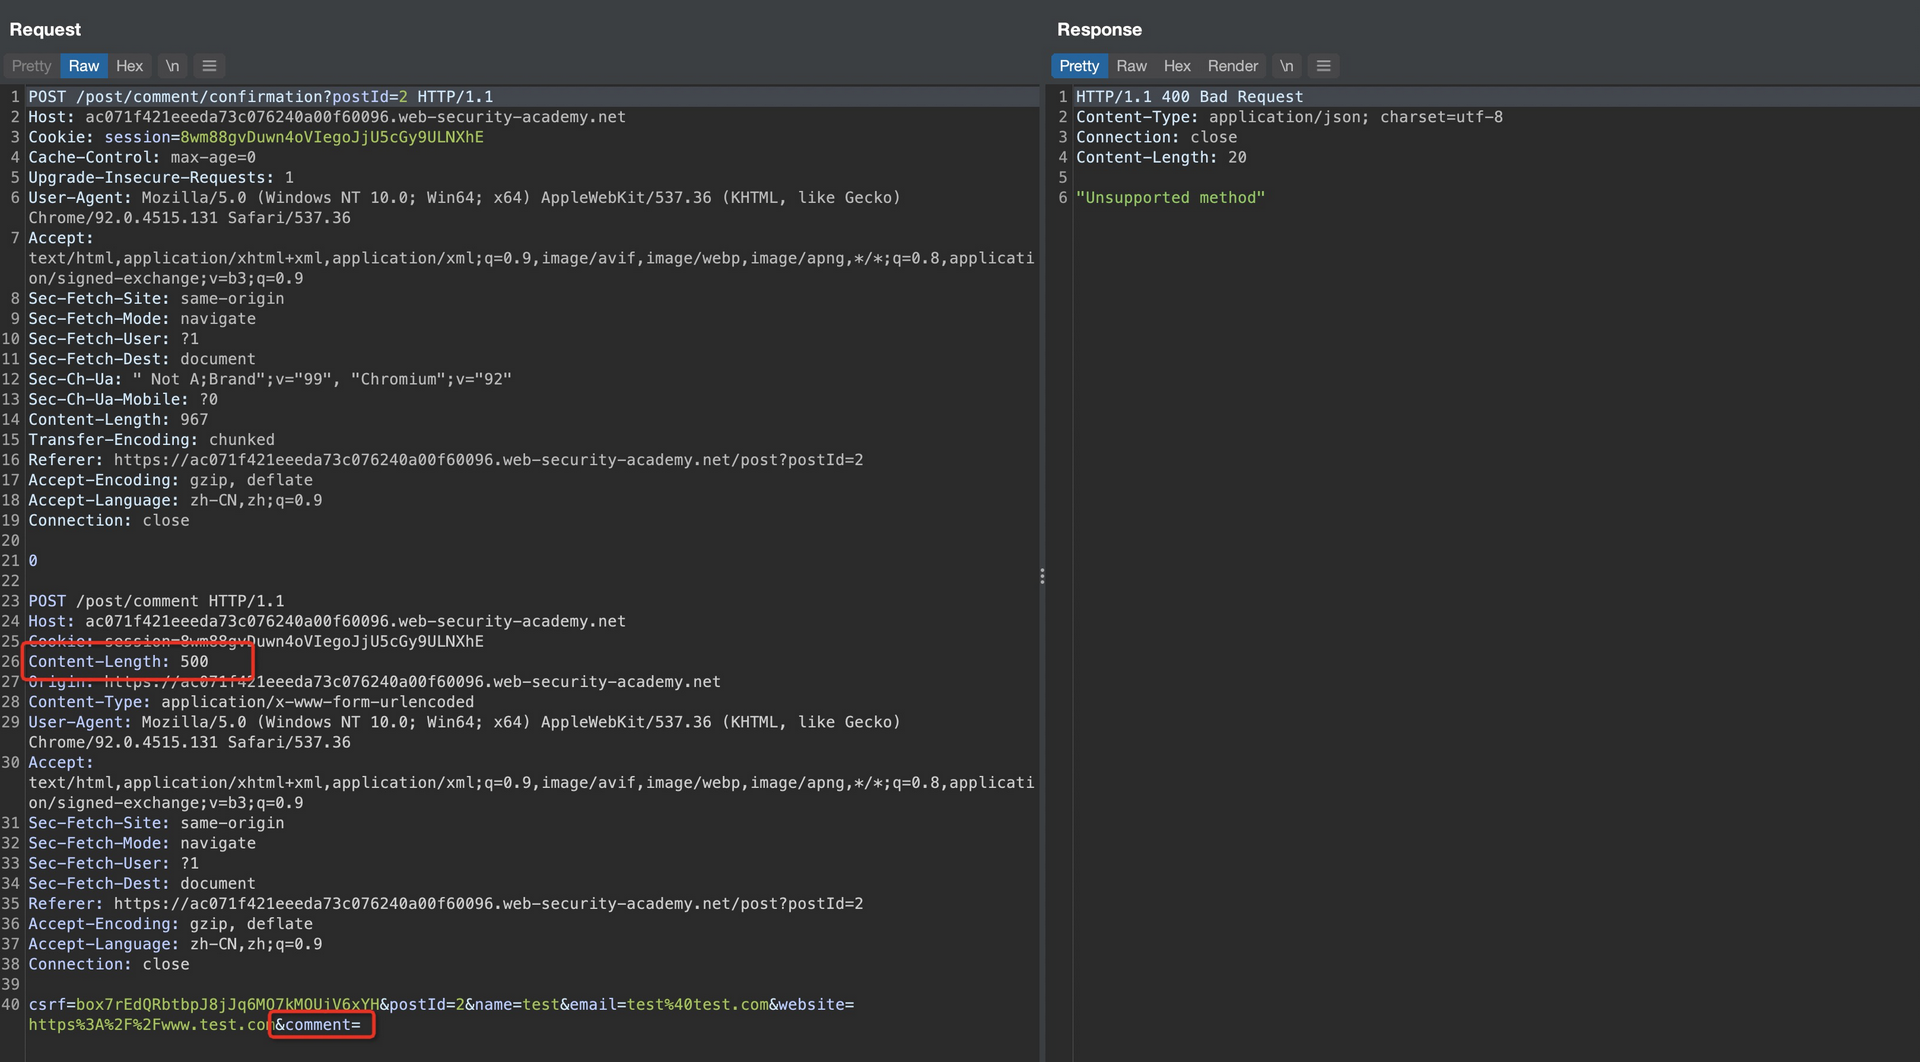Click the csrf token value in request body
The width and height of the screenshot is (1920, 1062).
click(x=227, y=1004)
